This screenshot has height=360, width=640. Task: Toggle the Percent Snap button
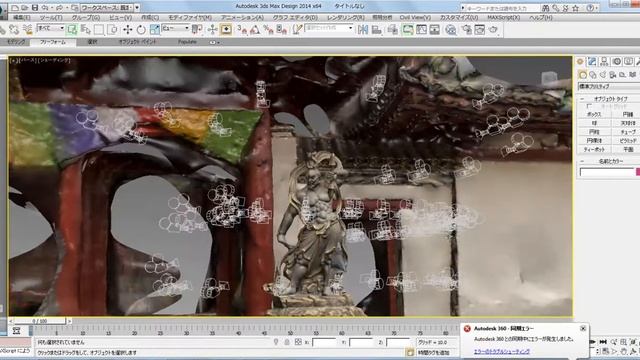tap(268, 29)
